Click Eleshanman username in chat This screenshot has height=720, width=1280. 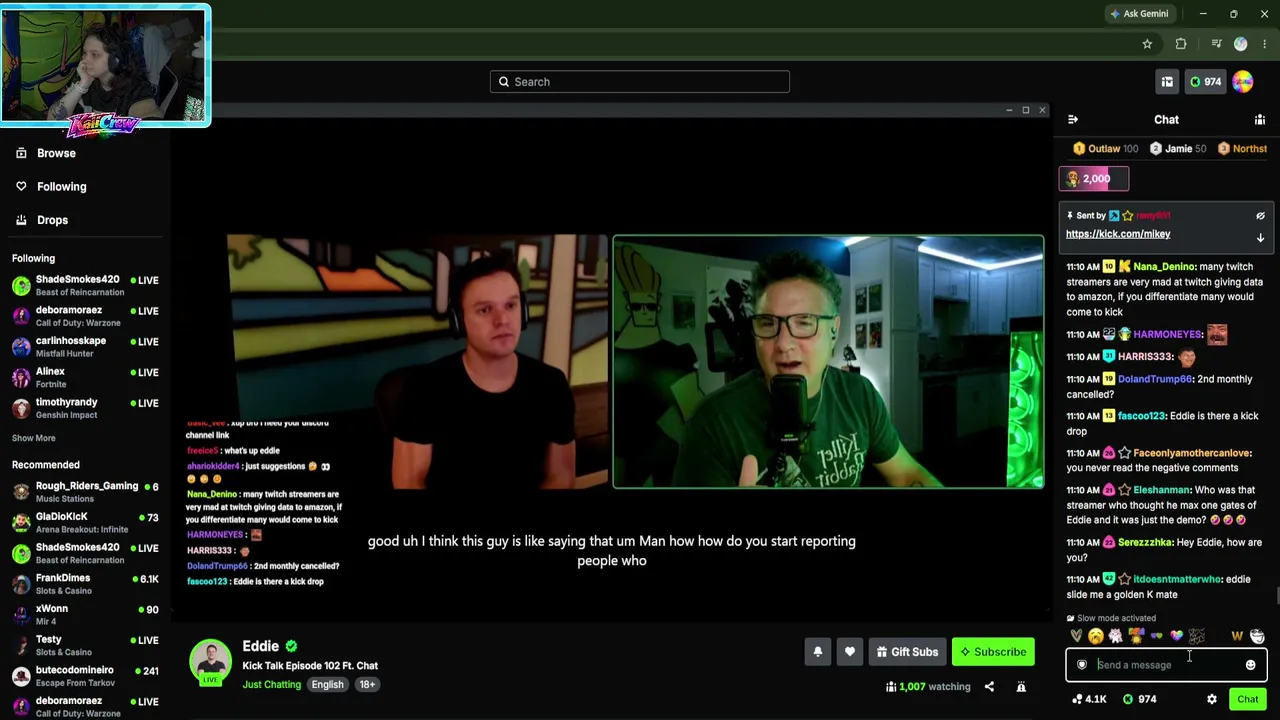1161,491
